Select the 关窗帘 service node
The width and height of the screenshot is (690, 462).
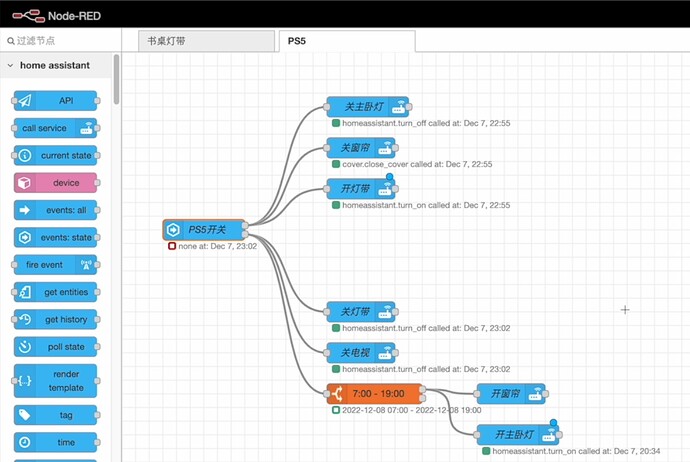pos(361,148)
